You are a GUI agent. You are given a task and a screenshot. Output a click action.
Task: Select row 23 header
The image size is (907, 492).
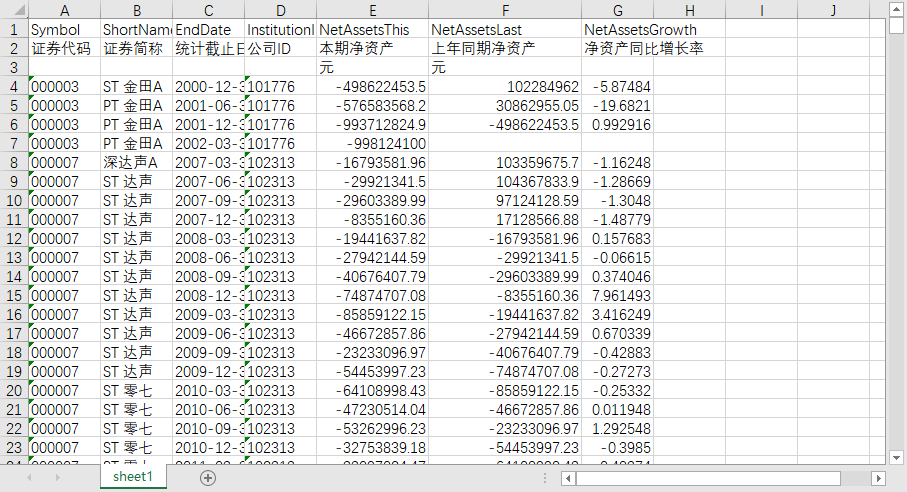(x=14, y=447)
